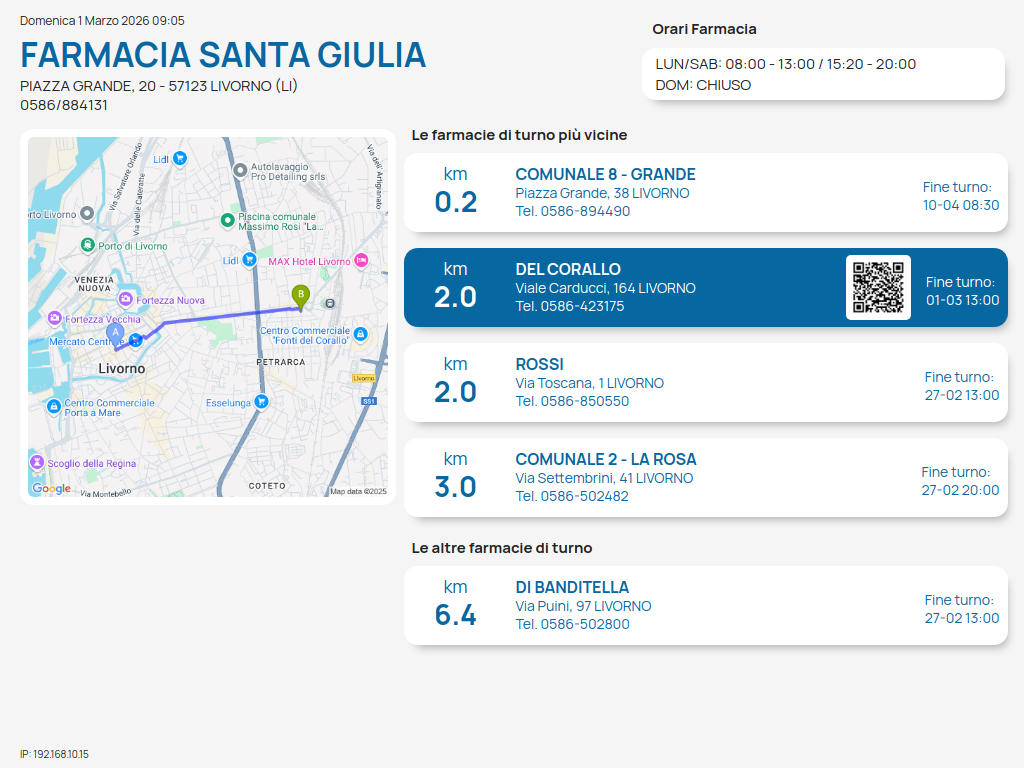Screen dimensions: 1024x768
Task: Click Del Corallo phone number 0586-423175
Action: [x=570, y=306]
